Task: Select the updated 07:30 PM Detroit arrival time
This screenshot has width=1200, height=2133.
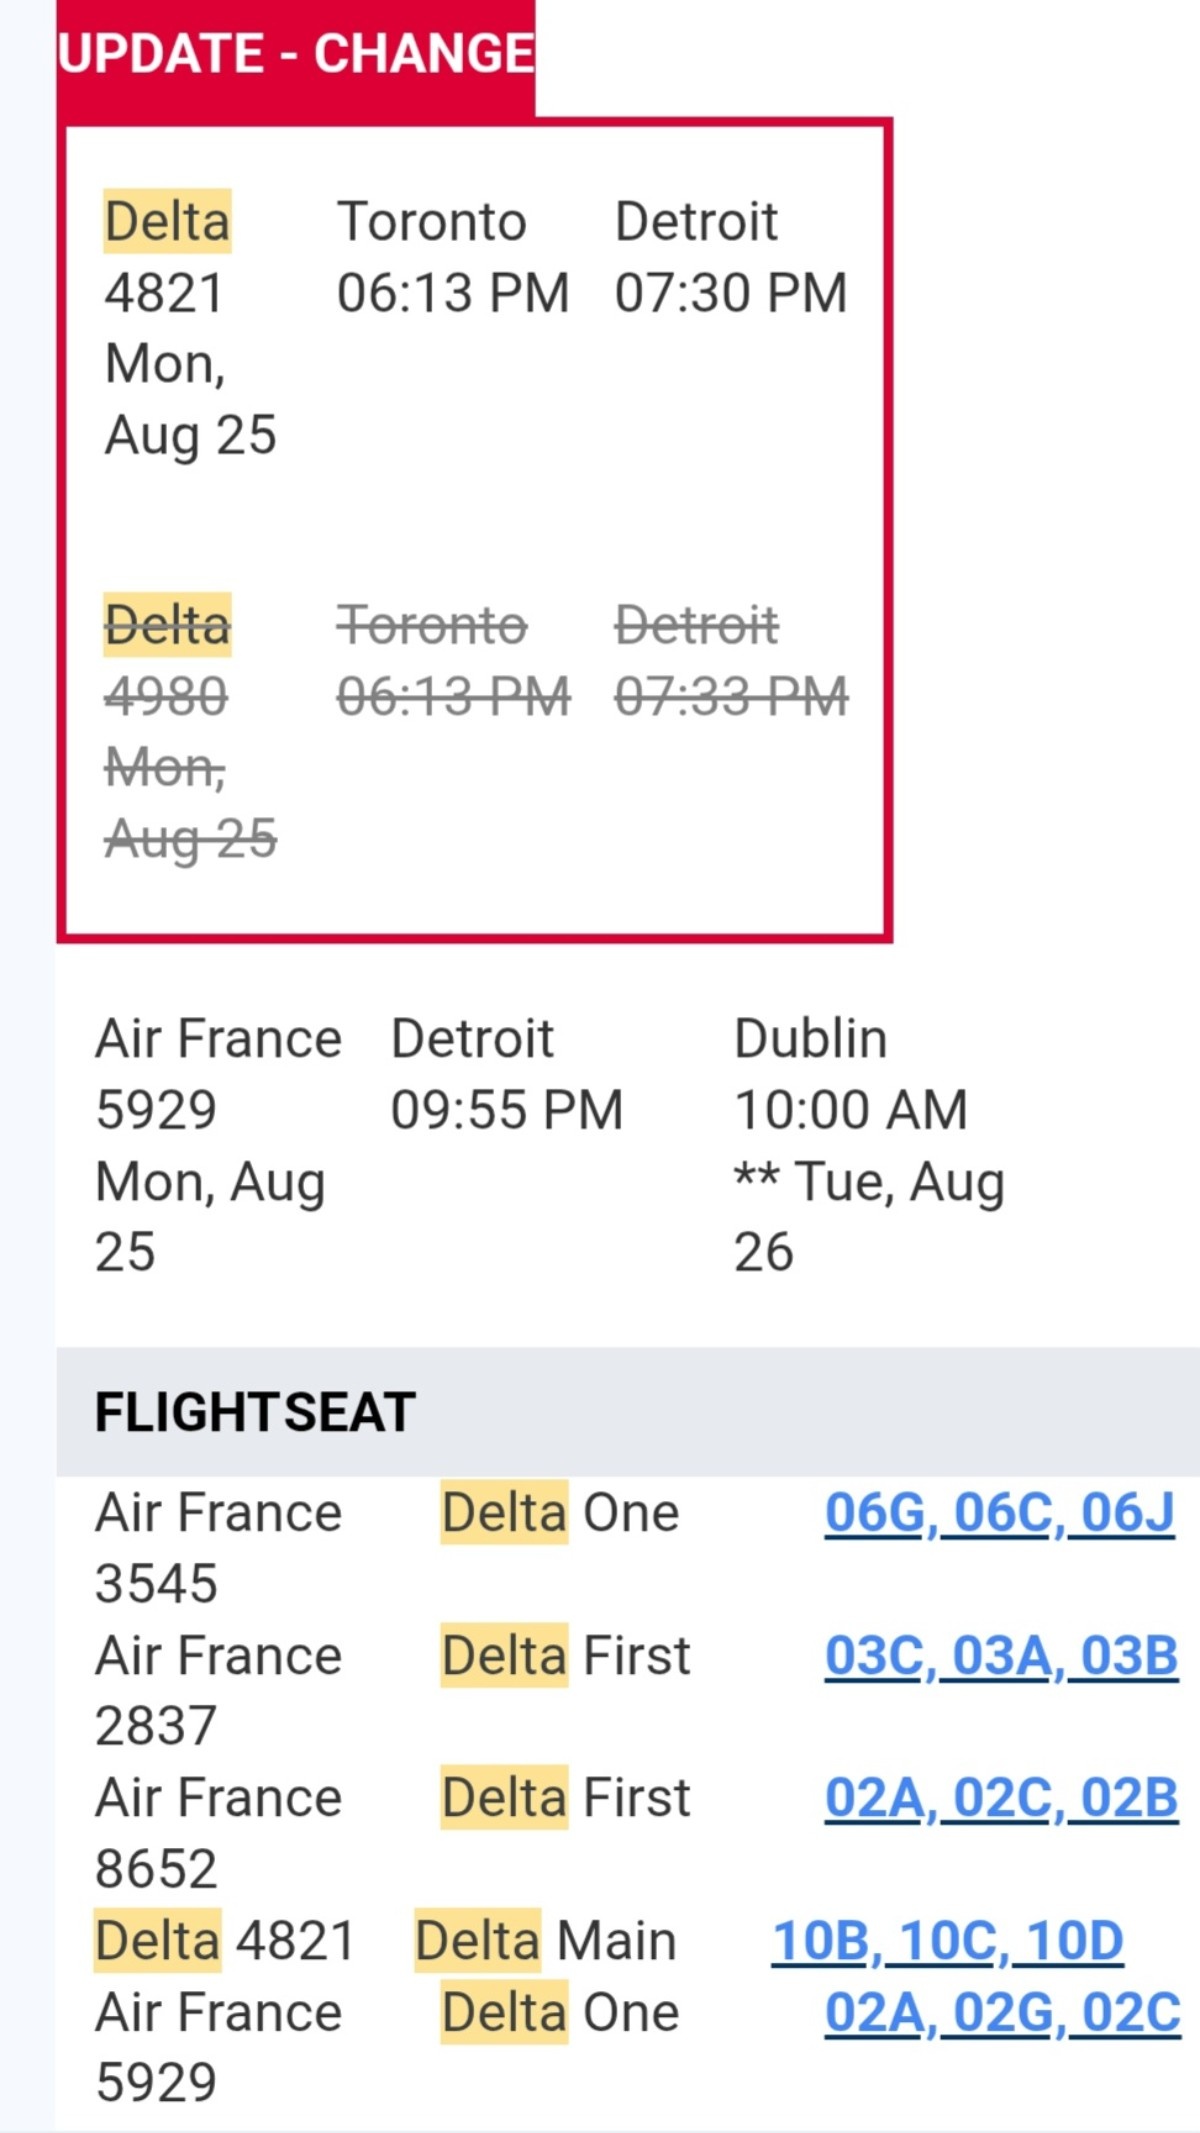Action: coord(731,293)
